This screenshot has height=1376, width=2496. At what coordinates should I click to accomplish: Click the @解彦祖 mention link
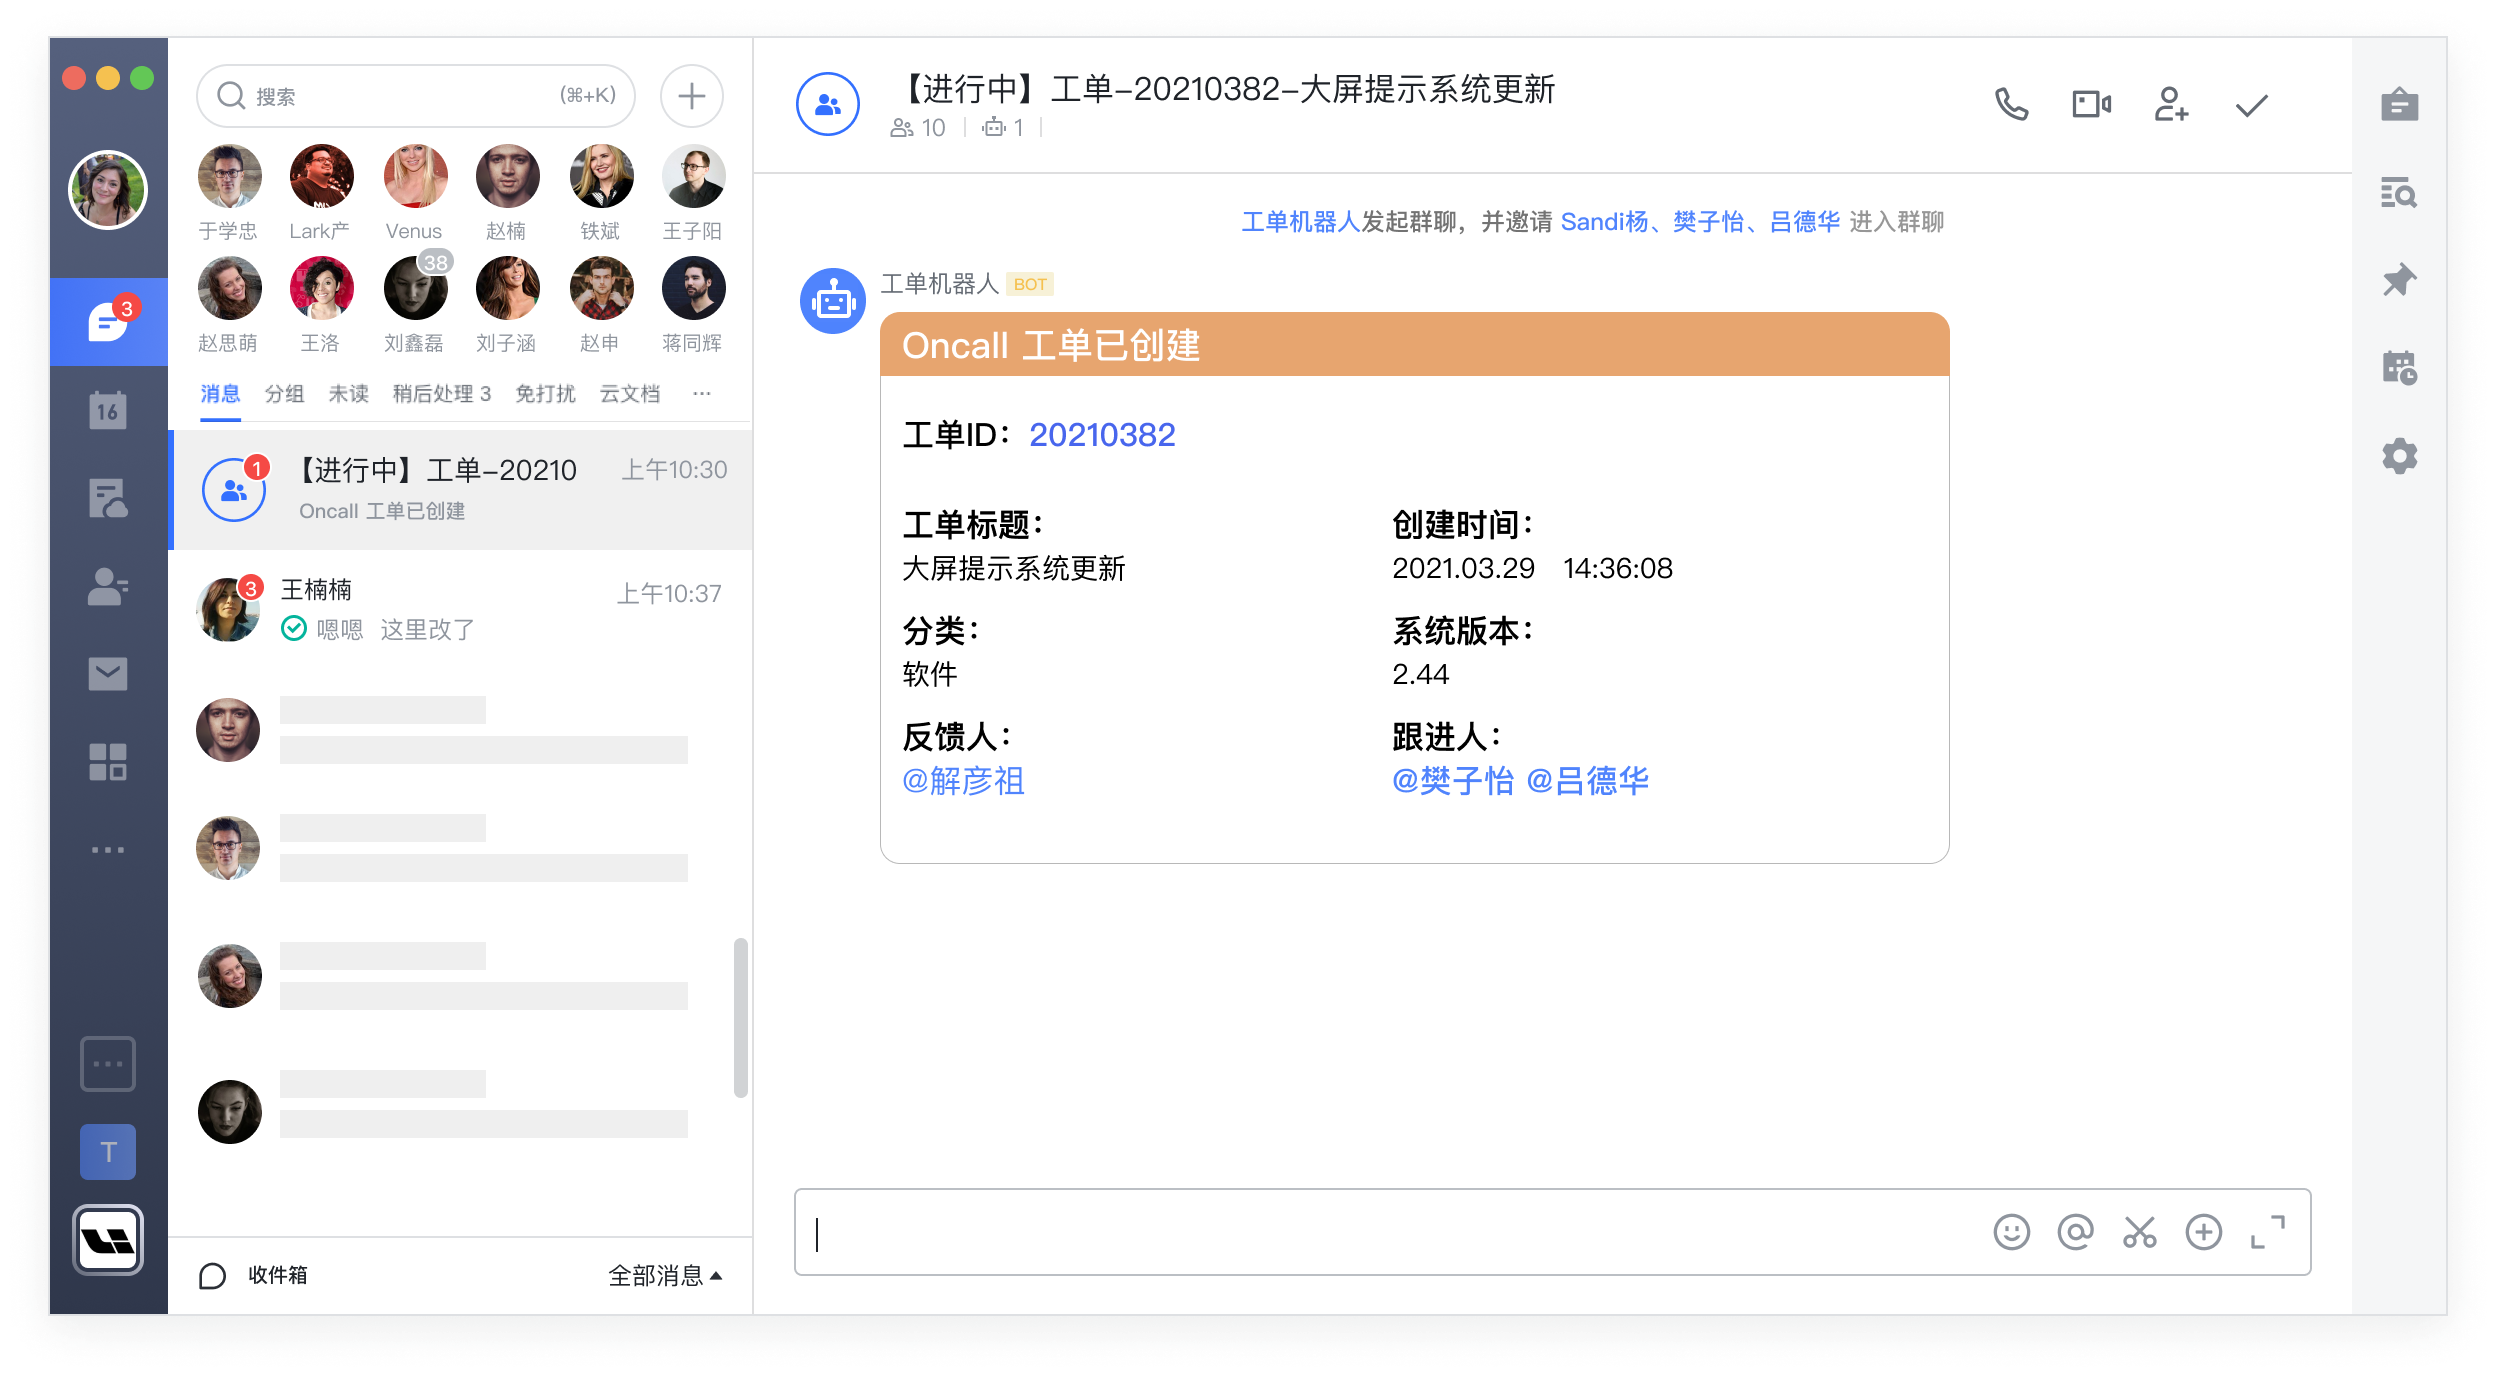963,781
